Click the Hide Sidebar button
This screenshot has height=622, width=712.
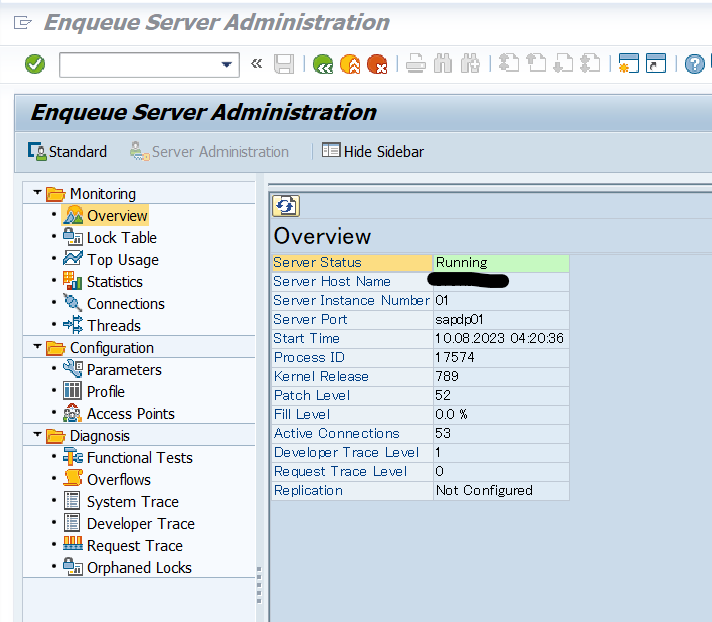pyautogui.click(x=372, y=152)
